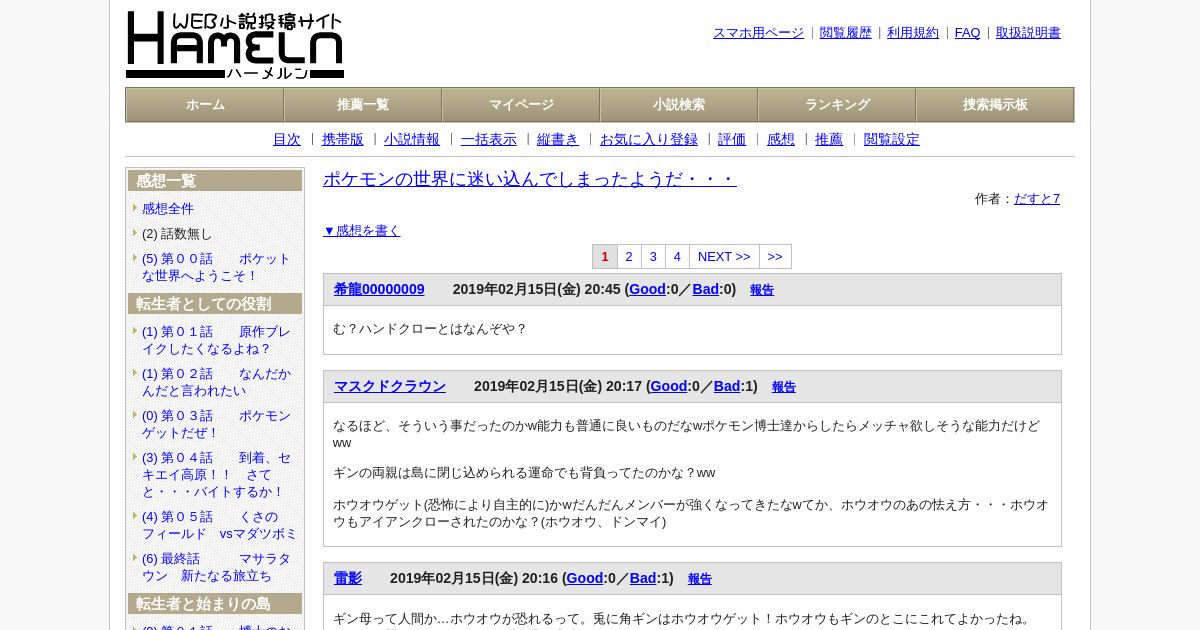Screen dimensions: 1200x630
Task: Open user 希龍00000009 profile
Action: tap(379, 290)
